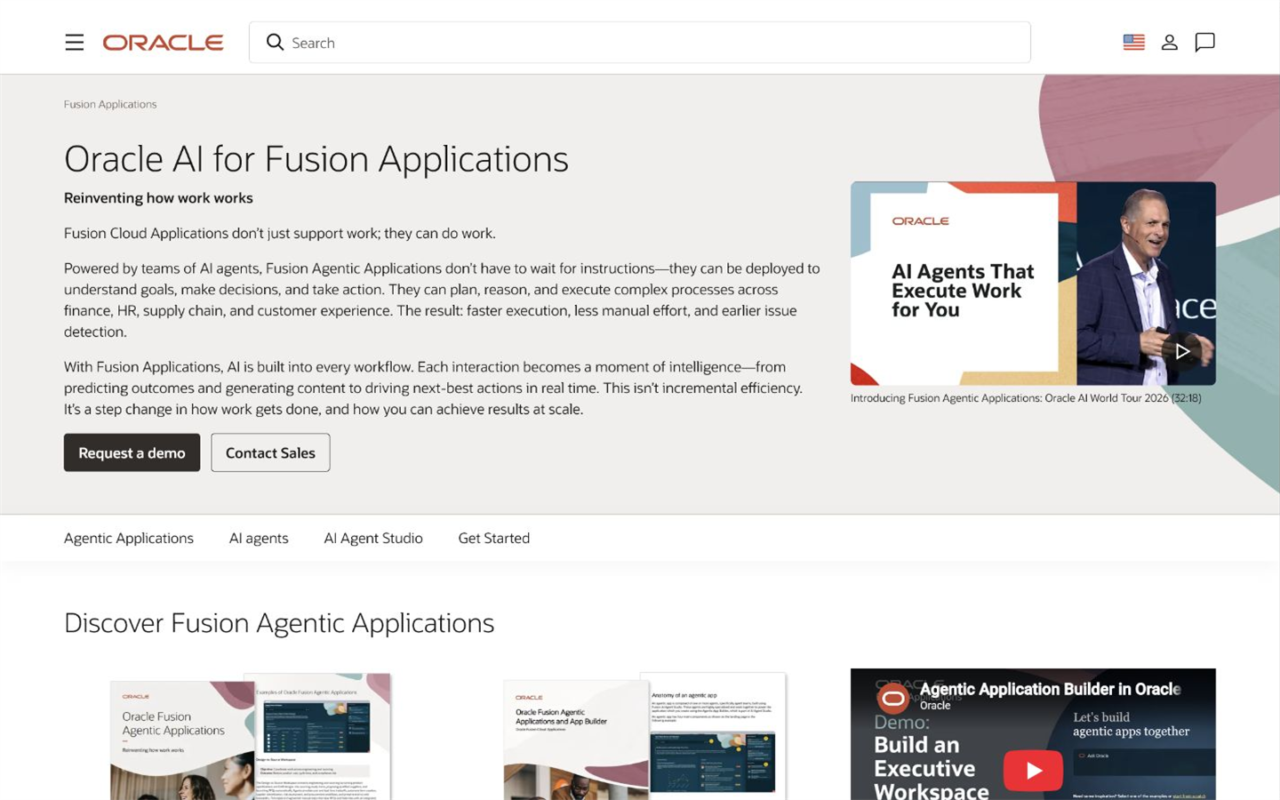Focus the Search input field
This screenshot has height=800, width=1280.
[640, 42]
